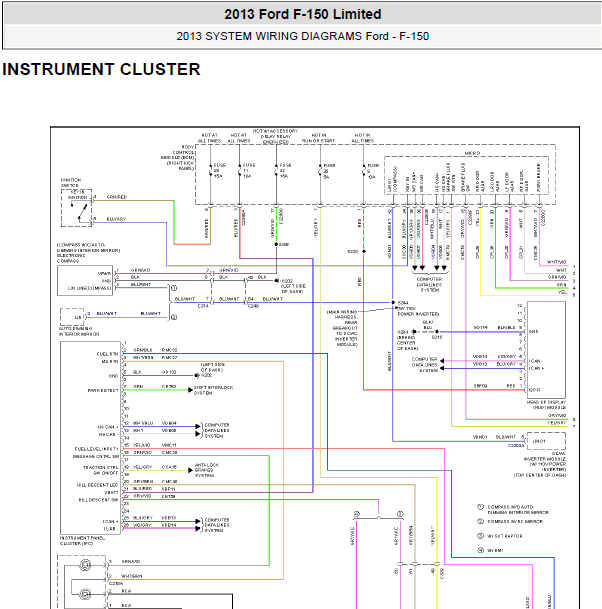
Task: Click the arrow pointing to Shift Interlock System
Action: point(190,390)
